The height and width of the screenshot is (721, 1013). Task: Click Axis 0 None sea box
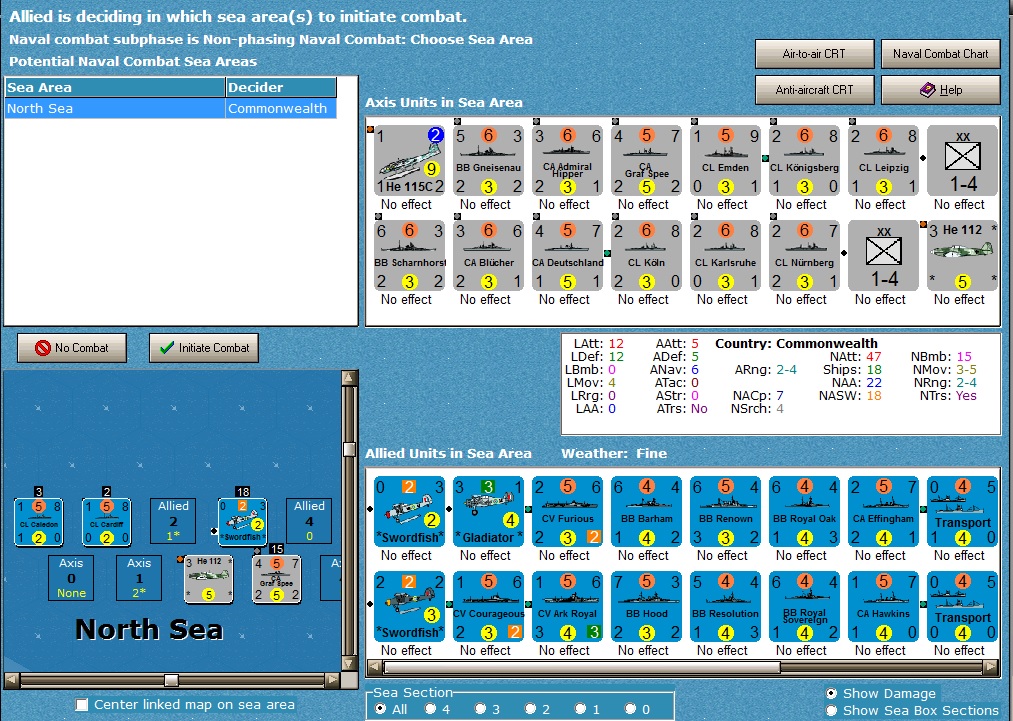point(71,578)
